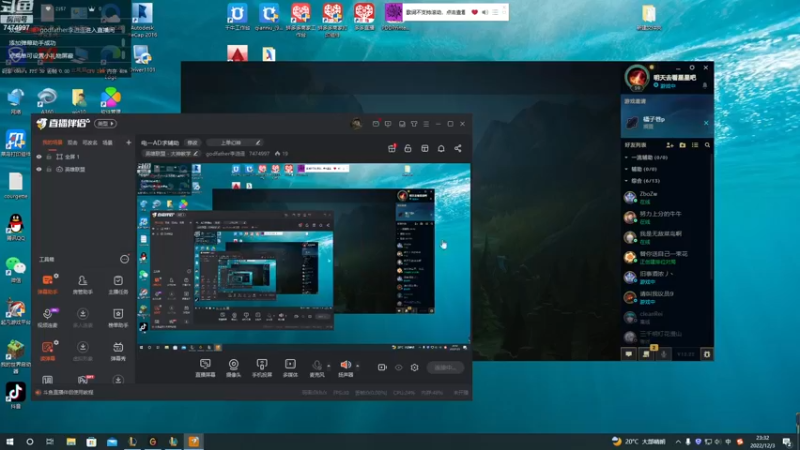Select the fourth scene tab
The width and height of the screenshot is (800, 450).
coord(108,143)
